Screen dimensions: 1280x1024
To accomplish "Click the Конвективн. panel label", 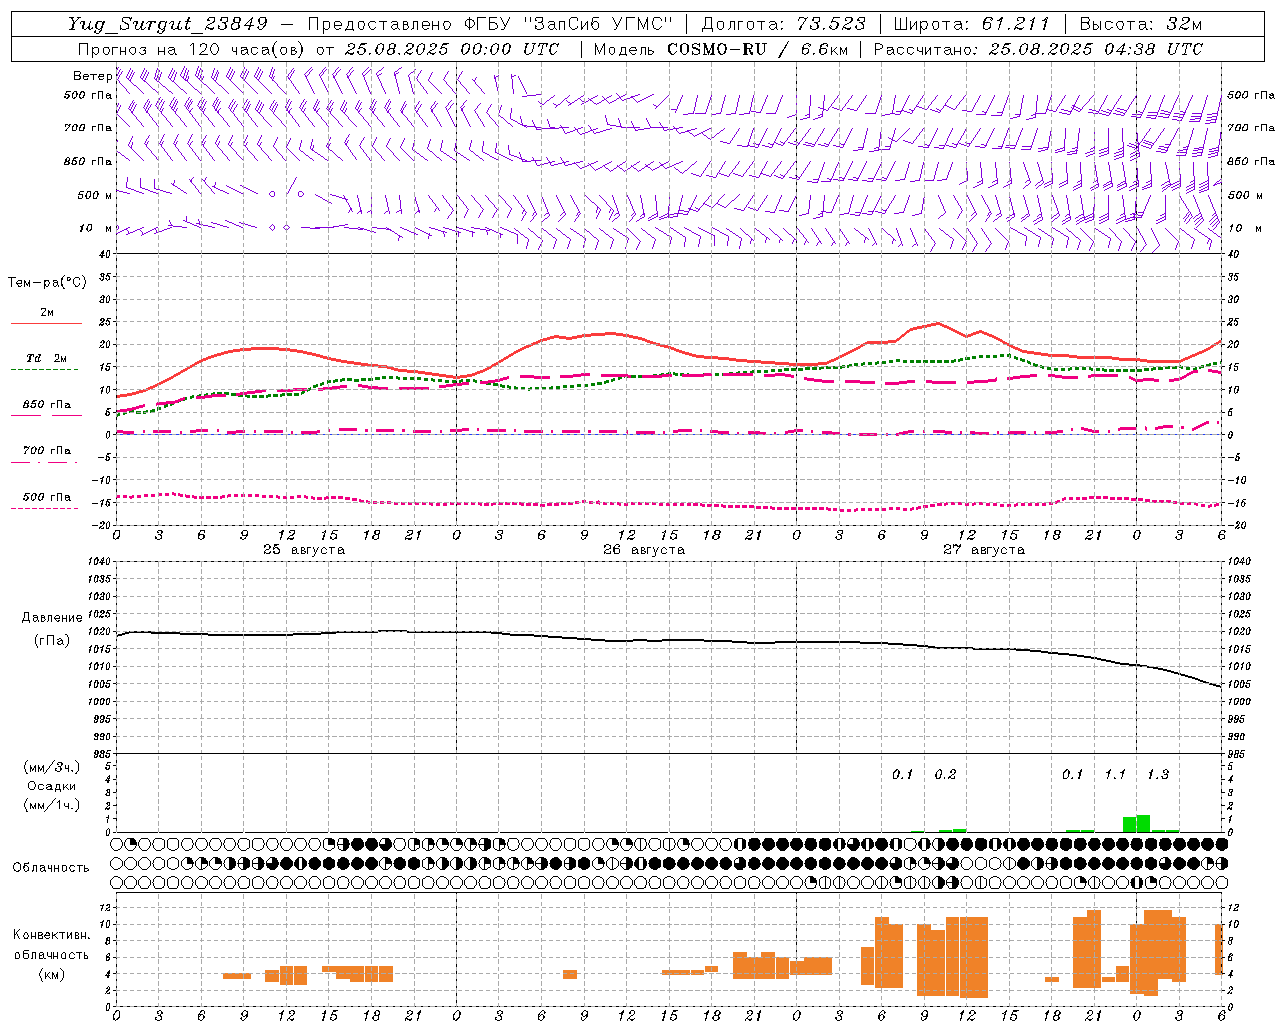I will coord(51,935).
